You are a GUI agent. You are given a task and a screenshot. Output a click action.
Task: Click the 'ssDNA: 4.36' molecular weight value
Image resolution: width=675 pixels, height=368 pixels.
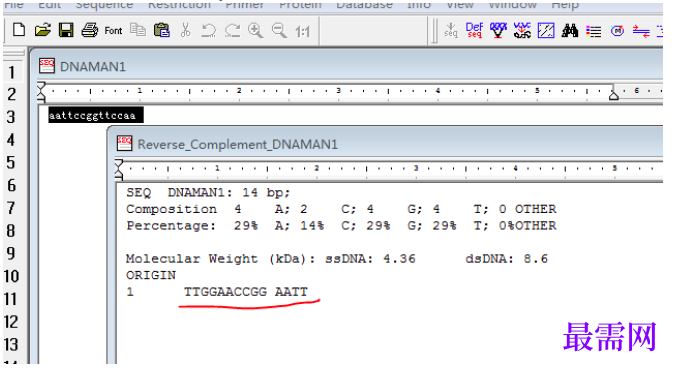pos(370,259)
